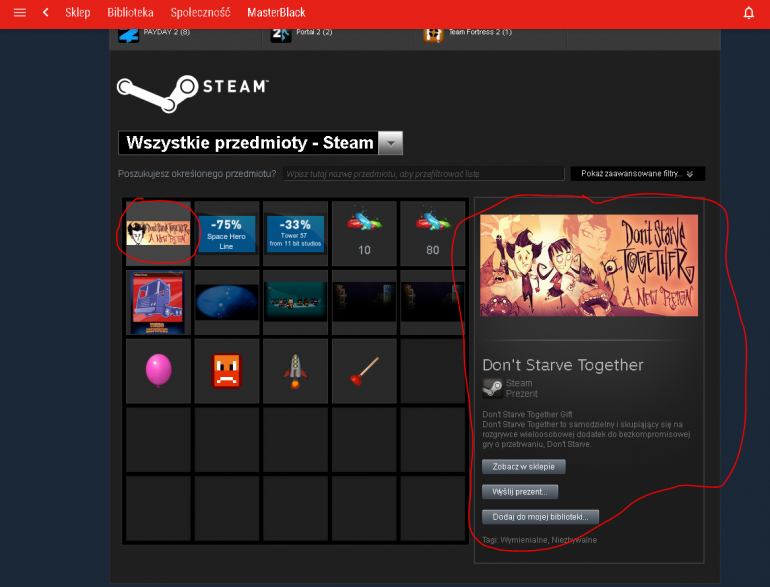Open the hamburger menu
This screenshot has height=587, width=770.
pos(20,12)
